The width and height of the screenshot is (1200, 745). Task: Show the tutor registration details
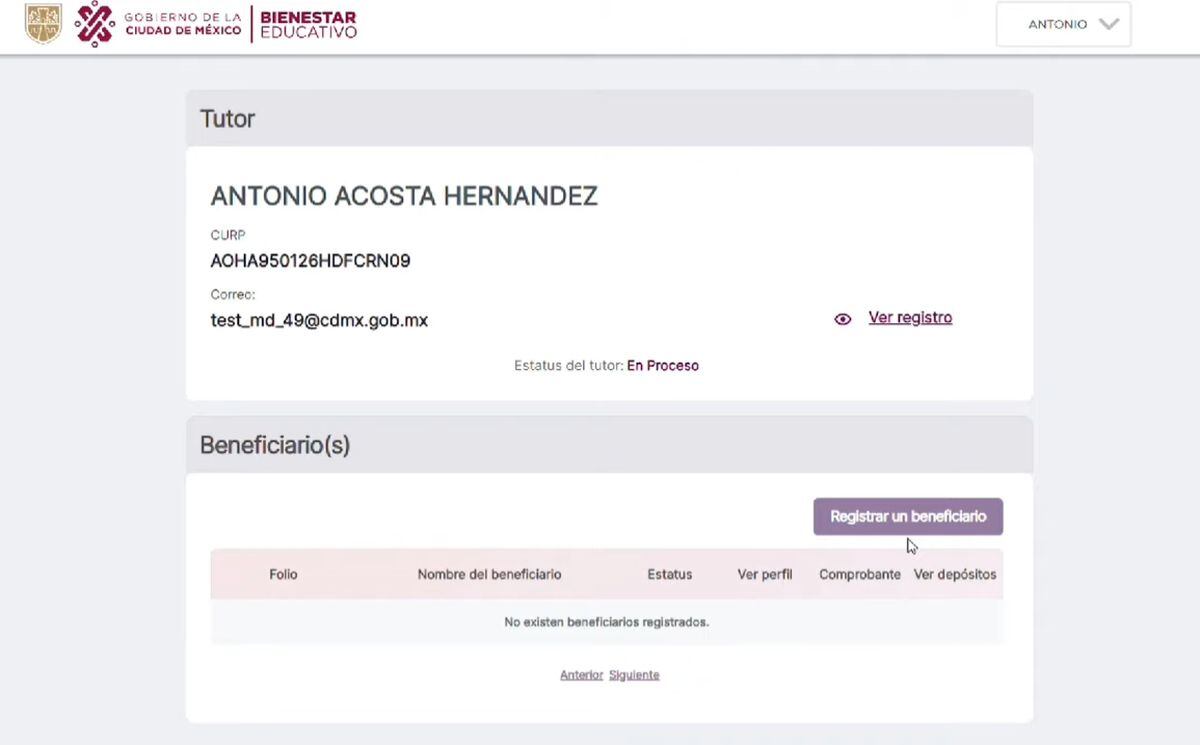pyautogui.click(x=910, y=317)
